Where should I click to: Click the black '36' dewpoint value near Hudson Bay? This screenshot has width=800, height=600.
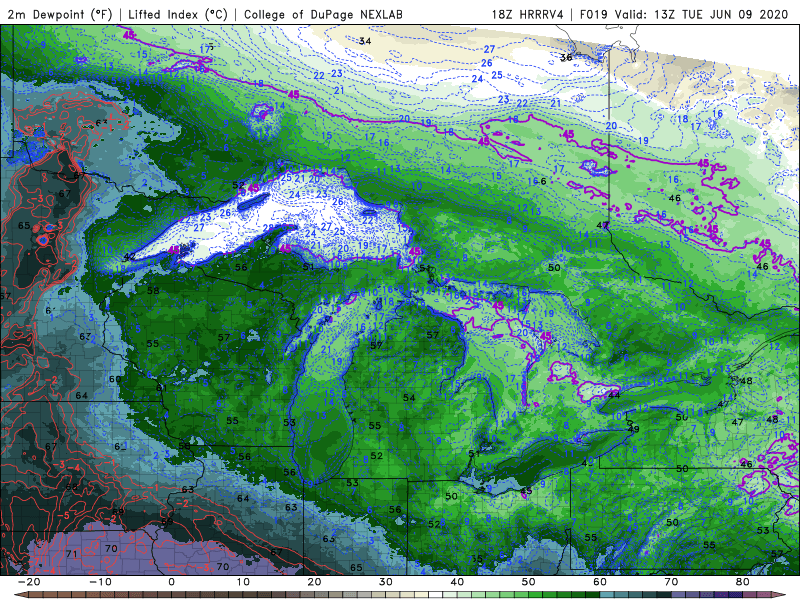click(566, 58)
